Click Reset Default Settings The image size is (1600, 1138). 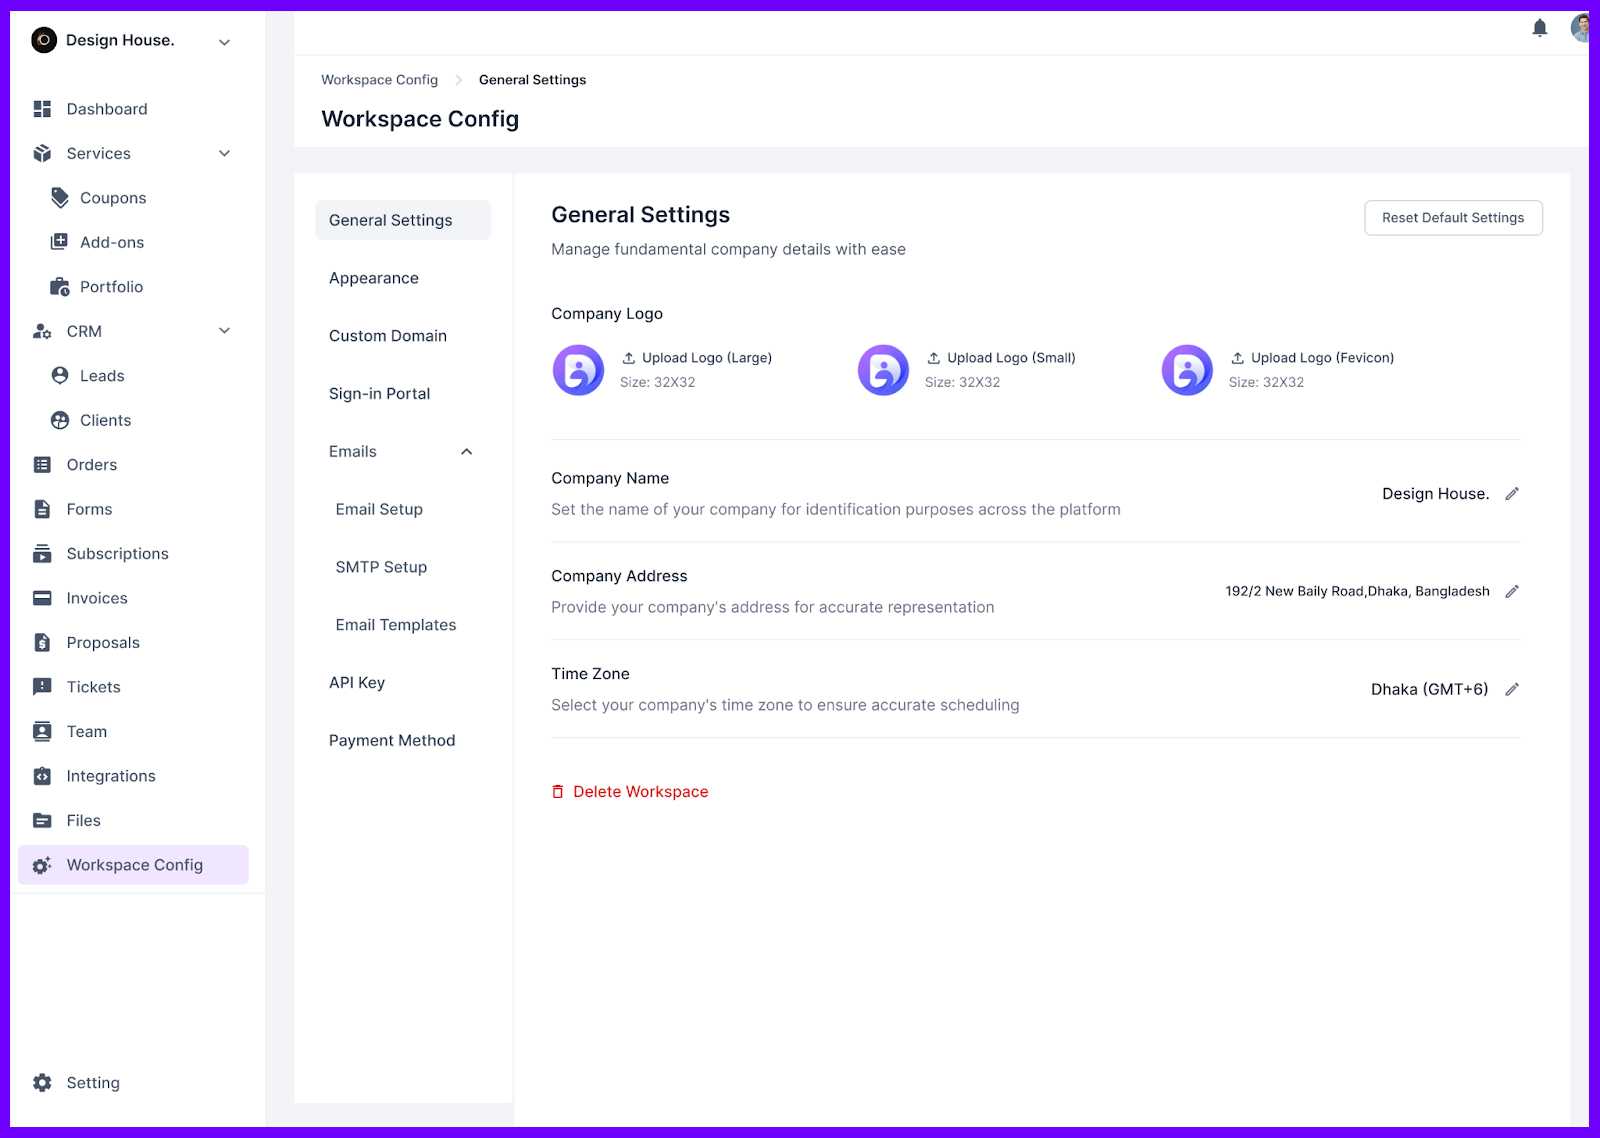pos(1453,217)
